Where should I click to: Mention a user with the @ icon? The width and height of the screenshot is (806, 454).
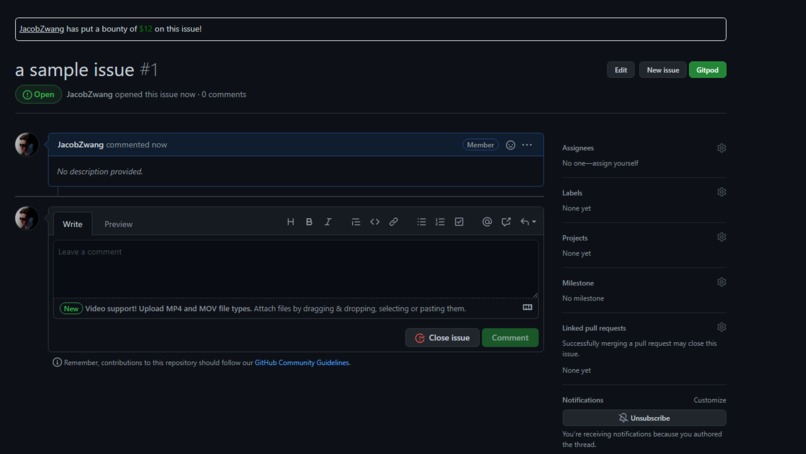click(487, 222)
